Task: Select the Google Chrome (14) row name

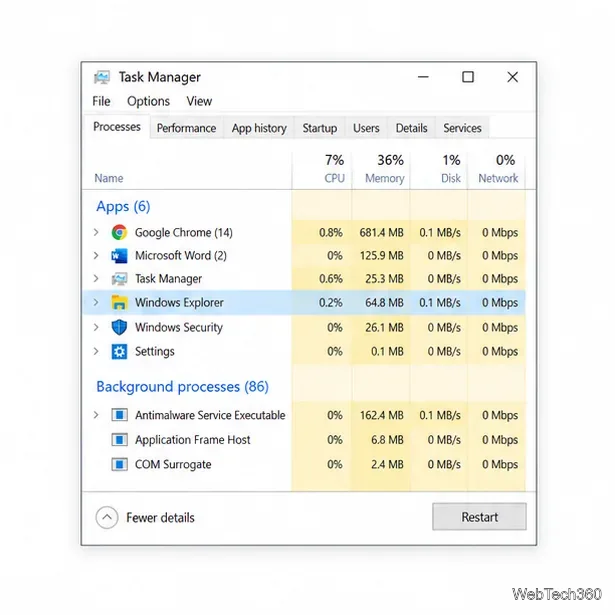Action: [x=184, y=233]
